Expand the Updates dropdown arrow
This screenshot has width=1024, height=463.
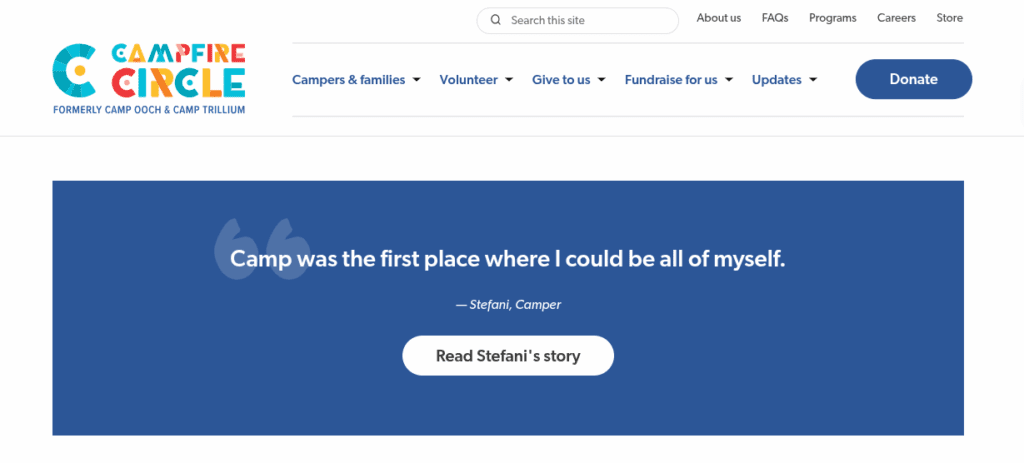(813, 80)
